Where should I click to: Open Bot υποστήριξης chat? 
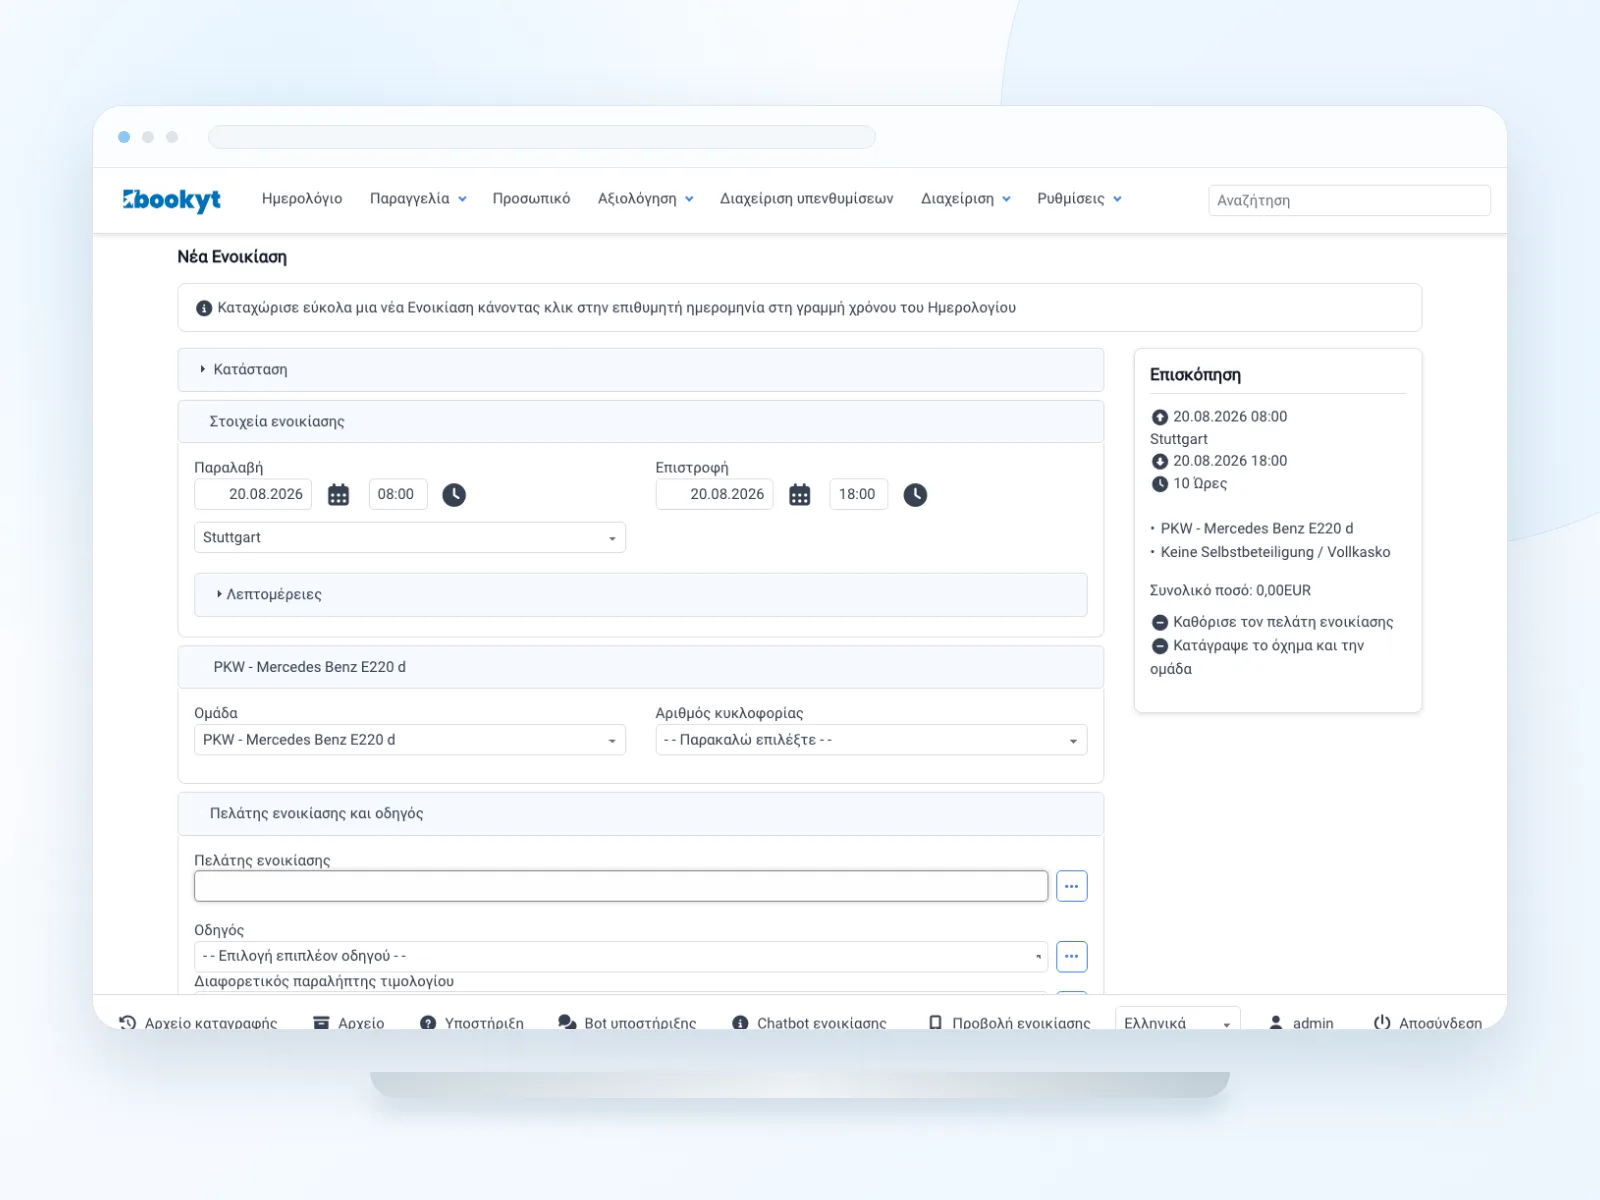(x=627, y=1023)
